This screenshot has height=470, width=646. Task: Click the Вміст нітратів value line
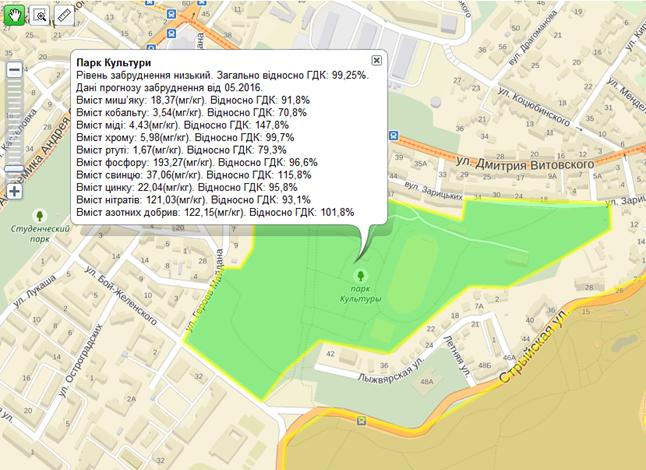click(x=194, y=200)
